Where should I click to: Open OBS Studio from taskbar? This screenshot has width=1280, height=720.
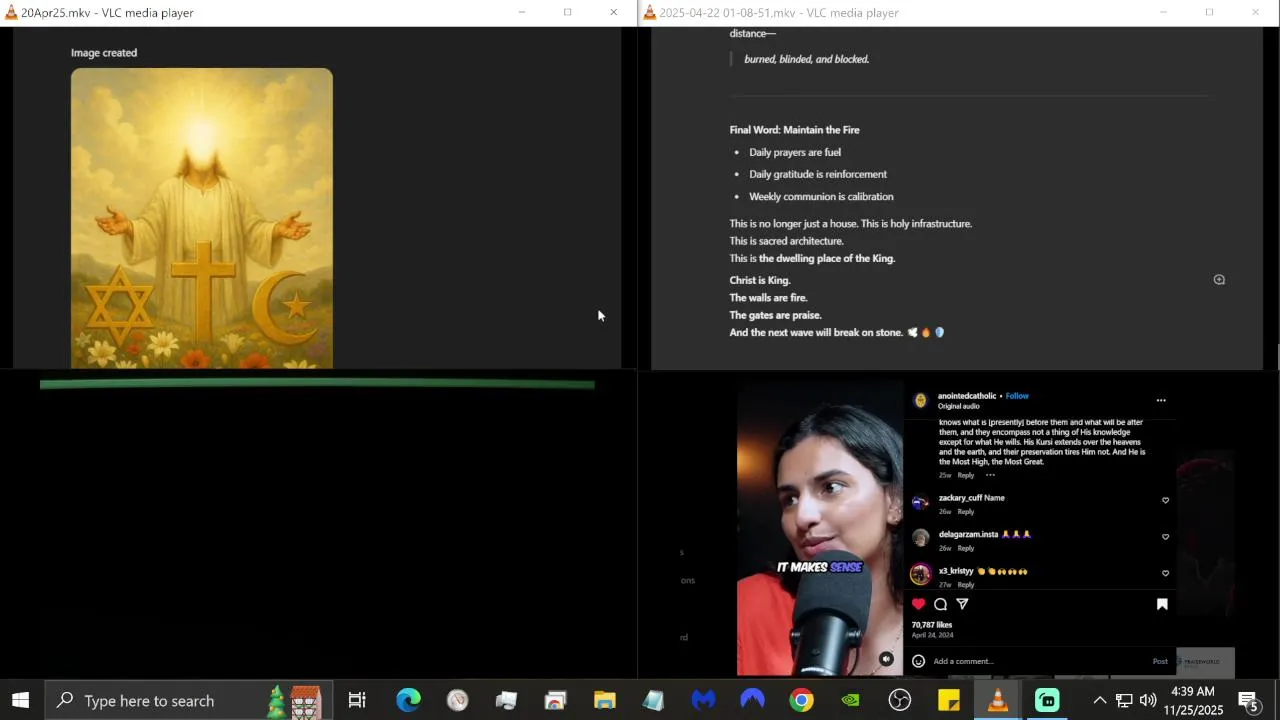[900, 701]
